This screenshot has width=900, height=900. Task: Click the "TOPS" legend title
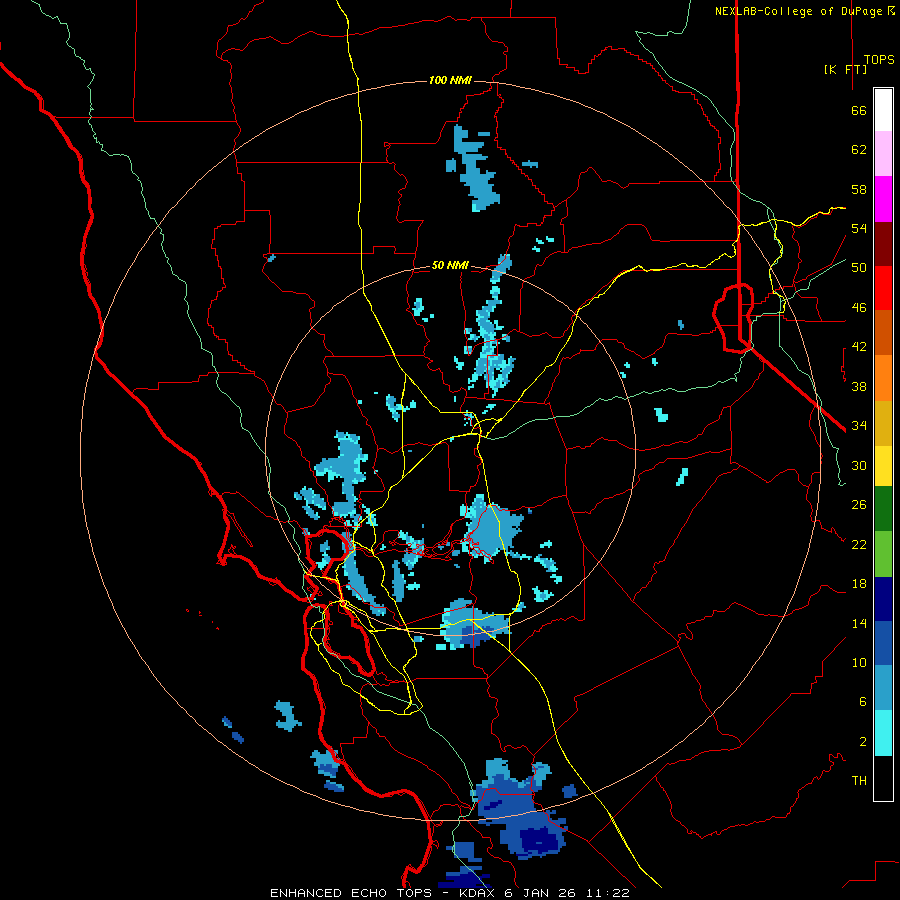coord(879,59)
